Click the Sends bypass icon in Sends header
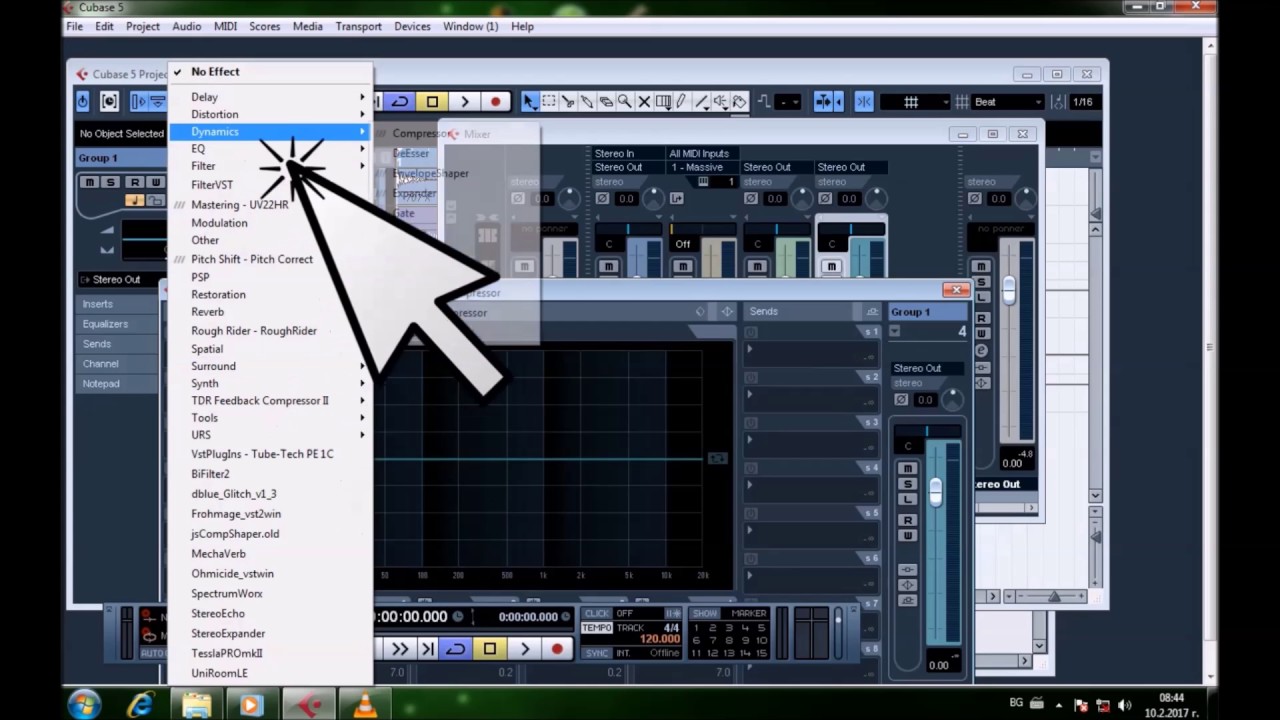The height and width of the screenshot is (720, 1280). [873, 312]
